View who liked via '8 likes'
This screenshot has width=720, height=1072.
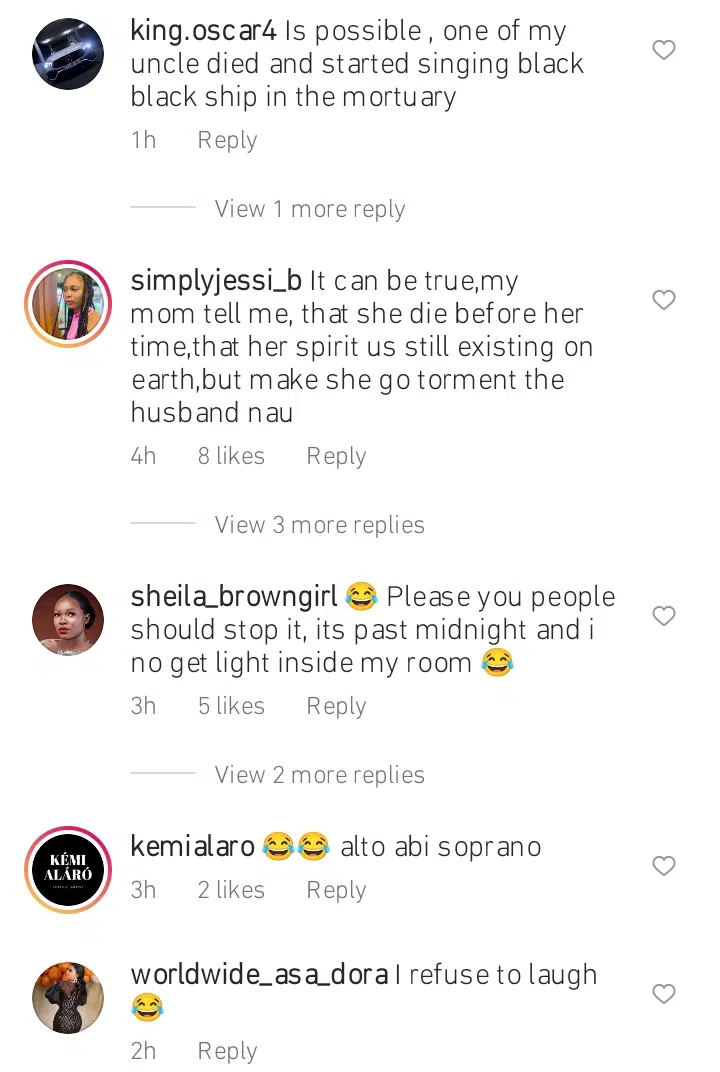point(231,456)
